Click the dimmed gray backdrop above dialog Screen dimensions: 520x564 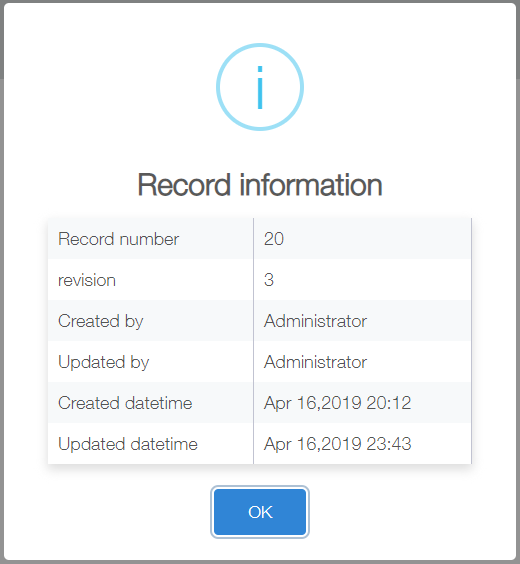[260, 1]
